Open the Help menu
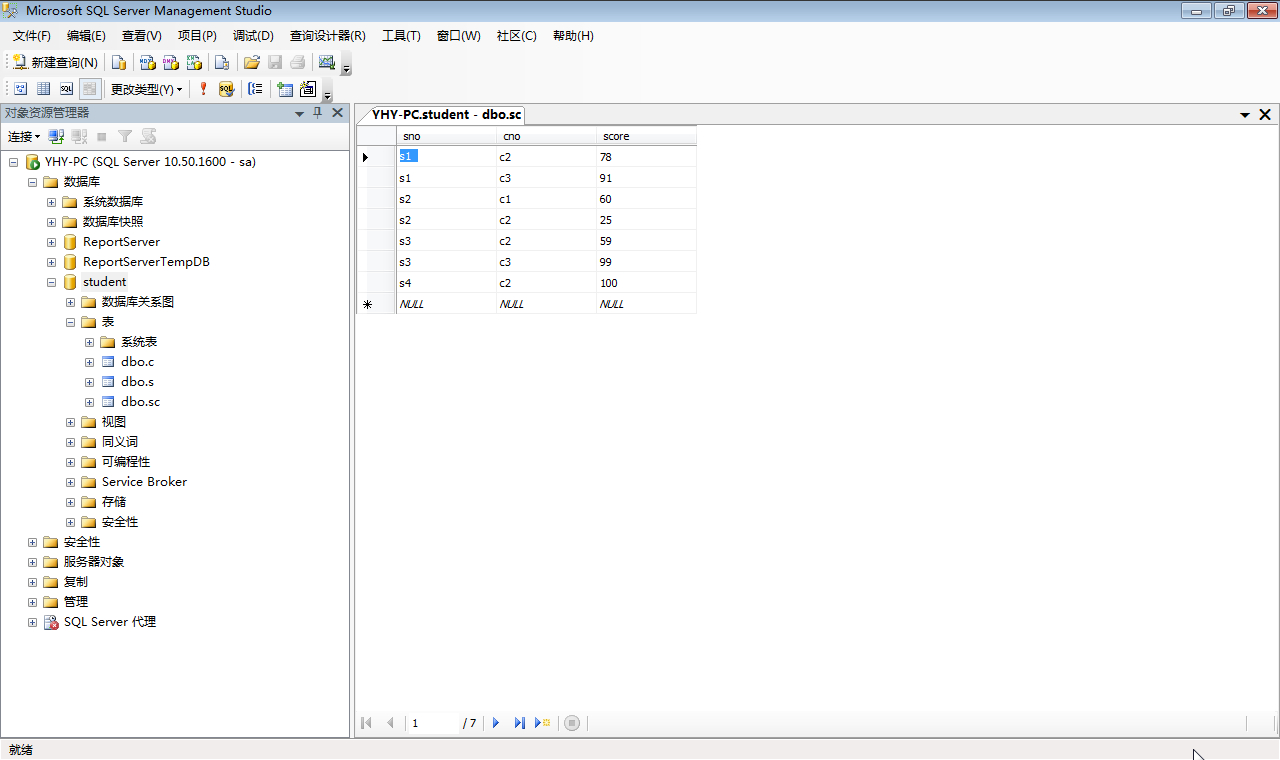 [573, 36]
